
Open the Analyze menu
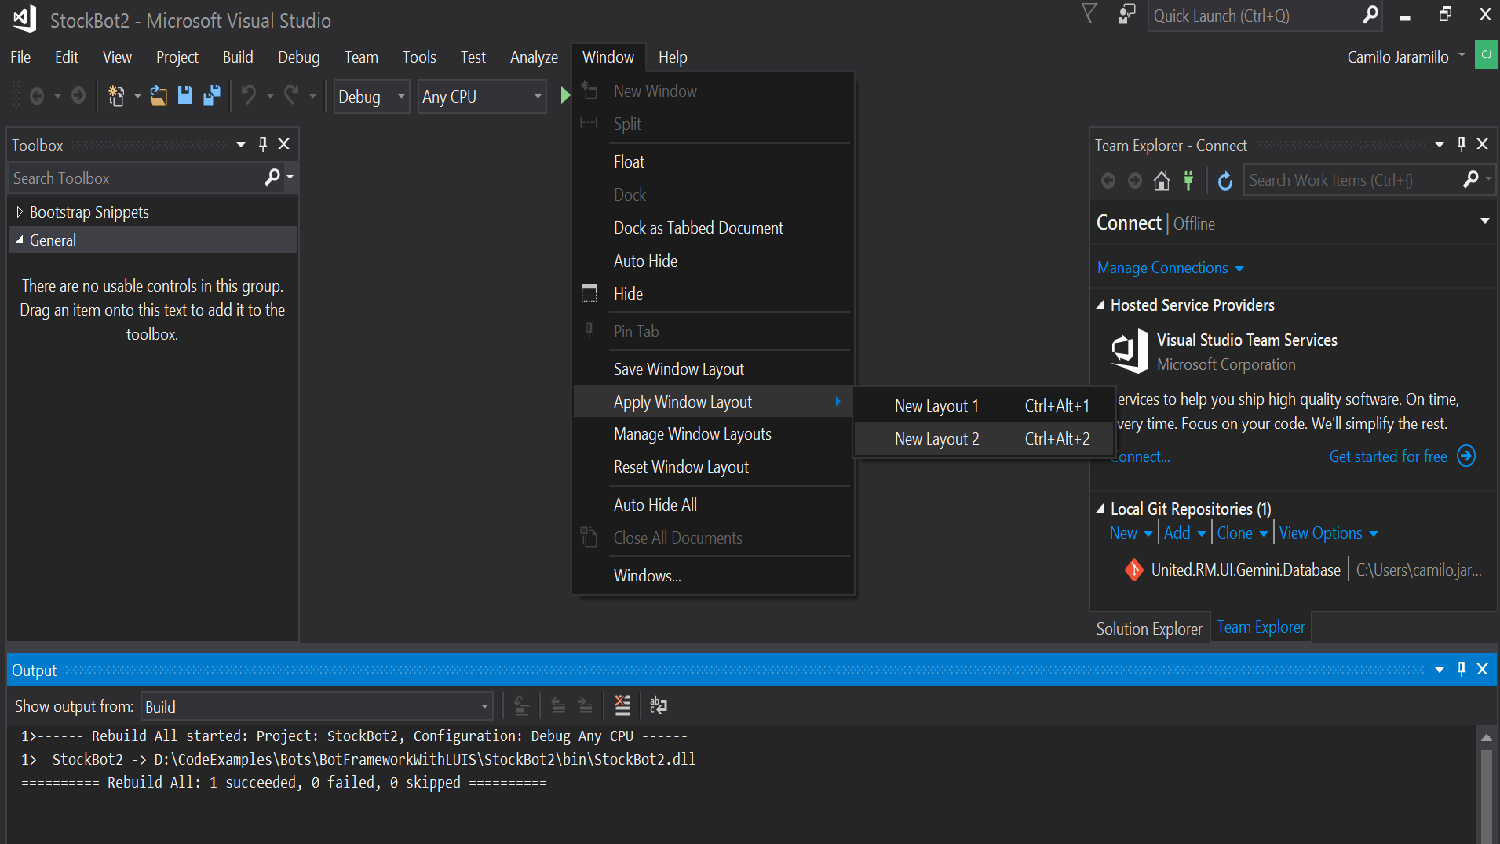click(534, 57)
